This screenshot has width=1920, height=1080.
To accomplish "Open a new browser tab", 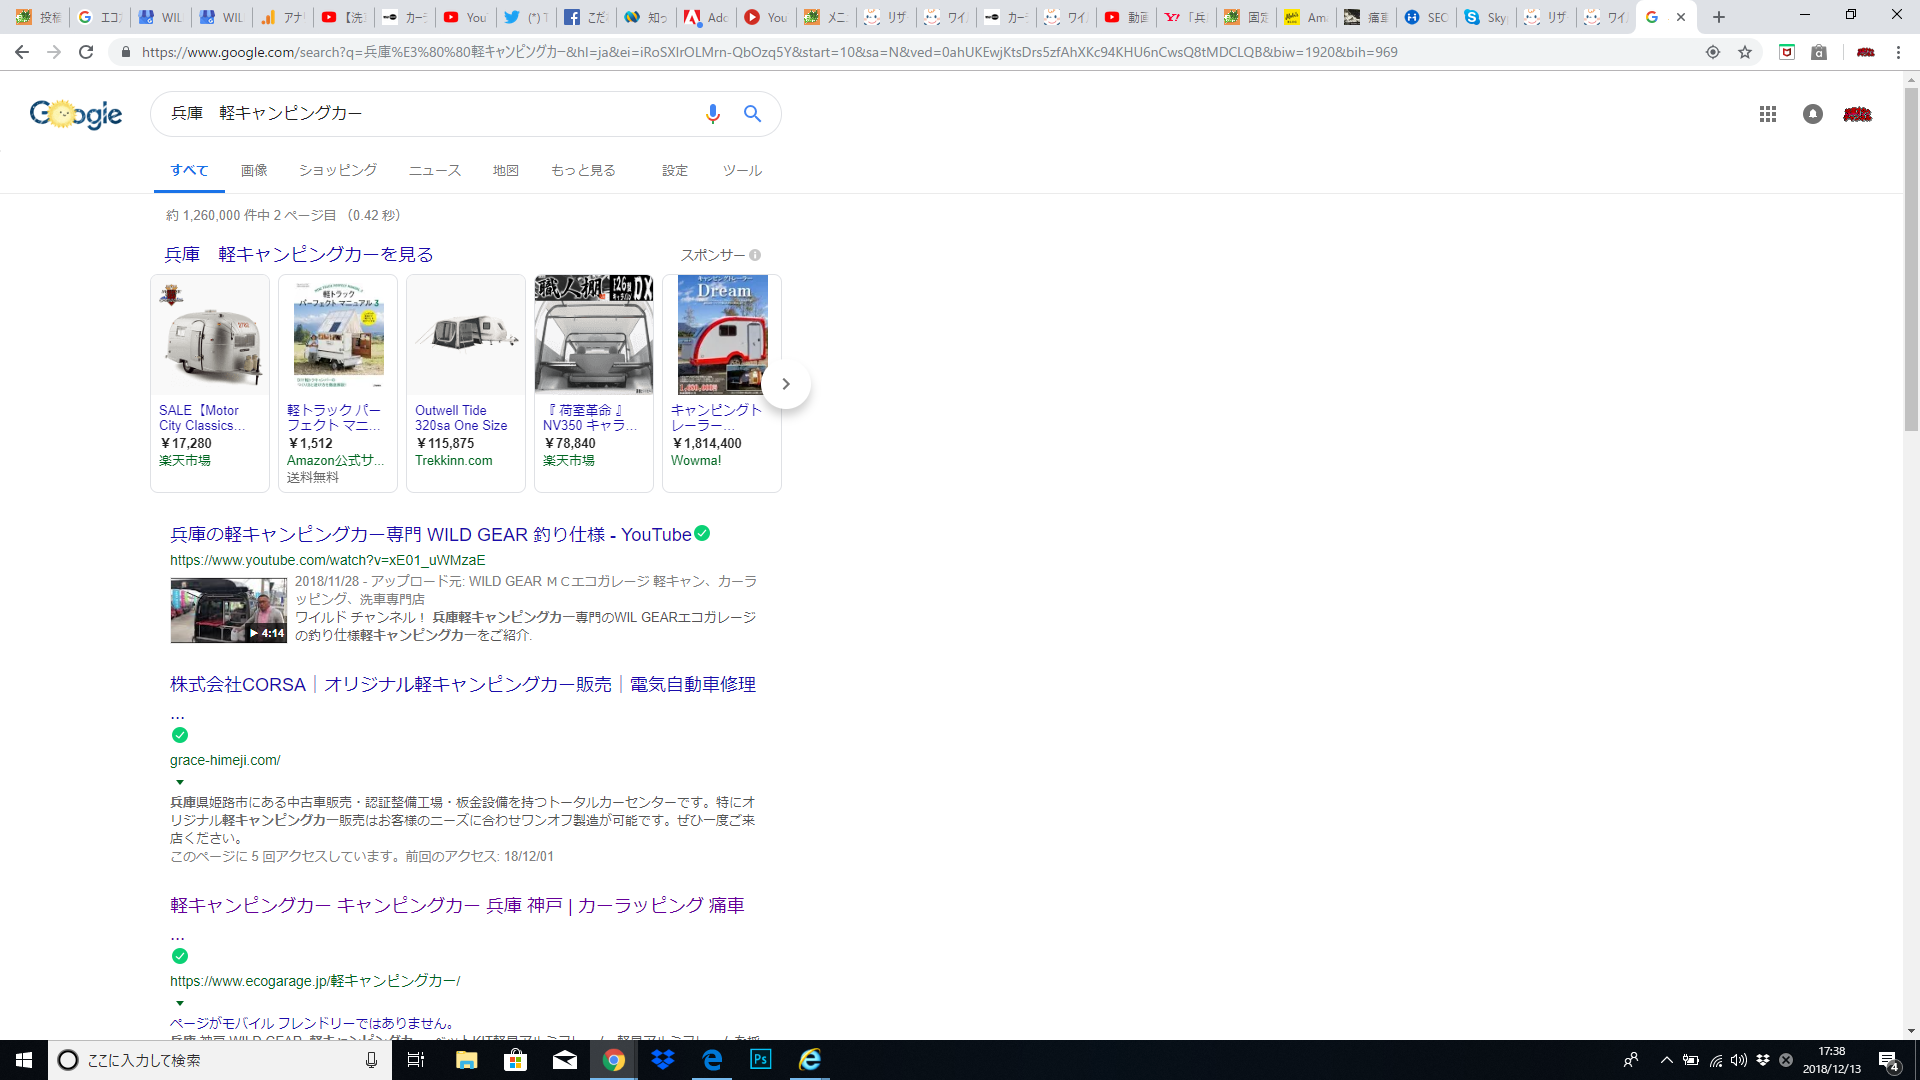I will [1719, 17].
